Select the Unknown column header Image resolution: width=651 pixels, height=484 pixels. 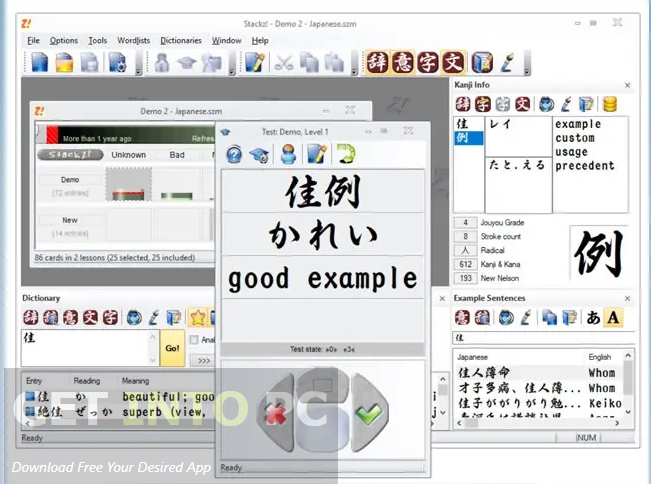click(128, 155)
